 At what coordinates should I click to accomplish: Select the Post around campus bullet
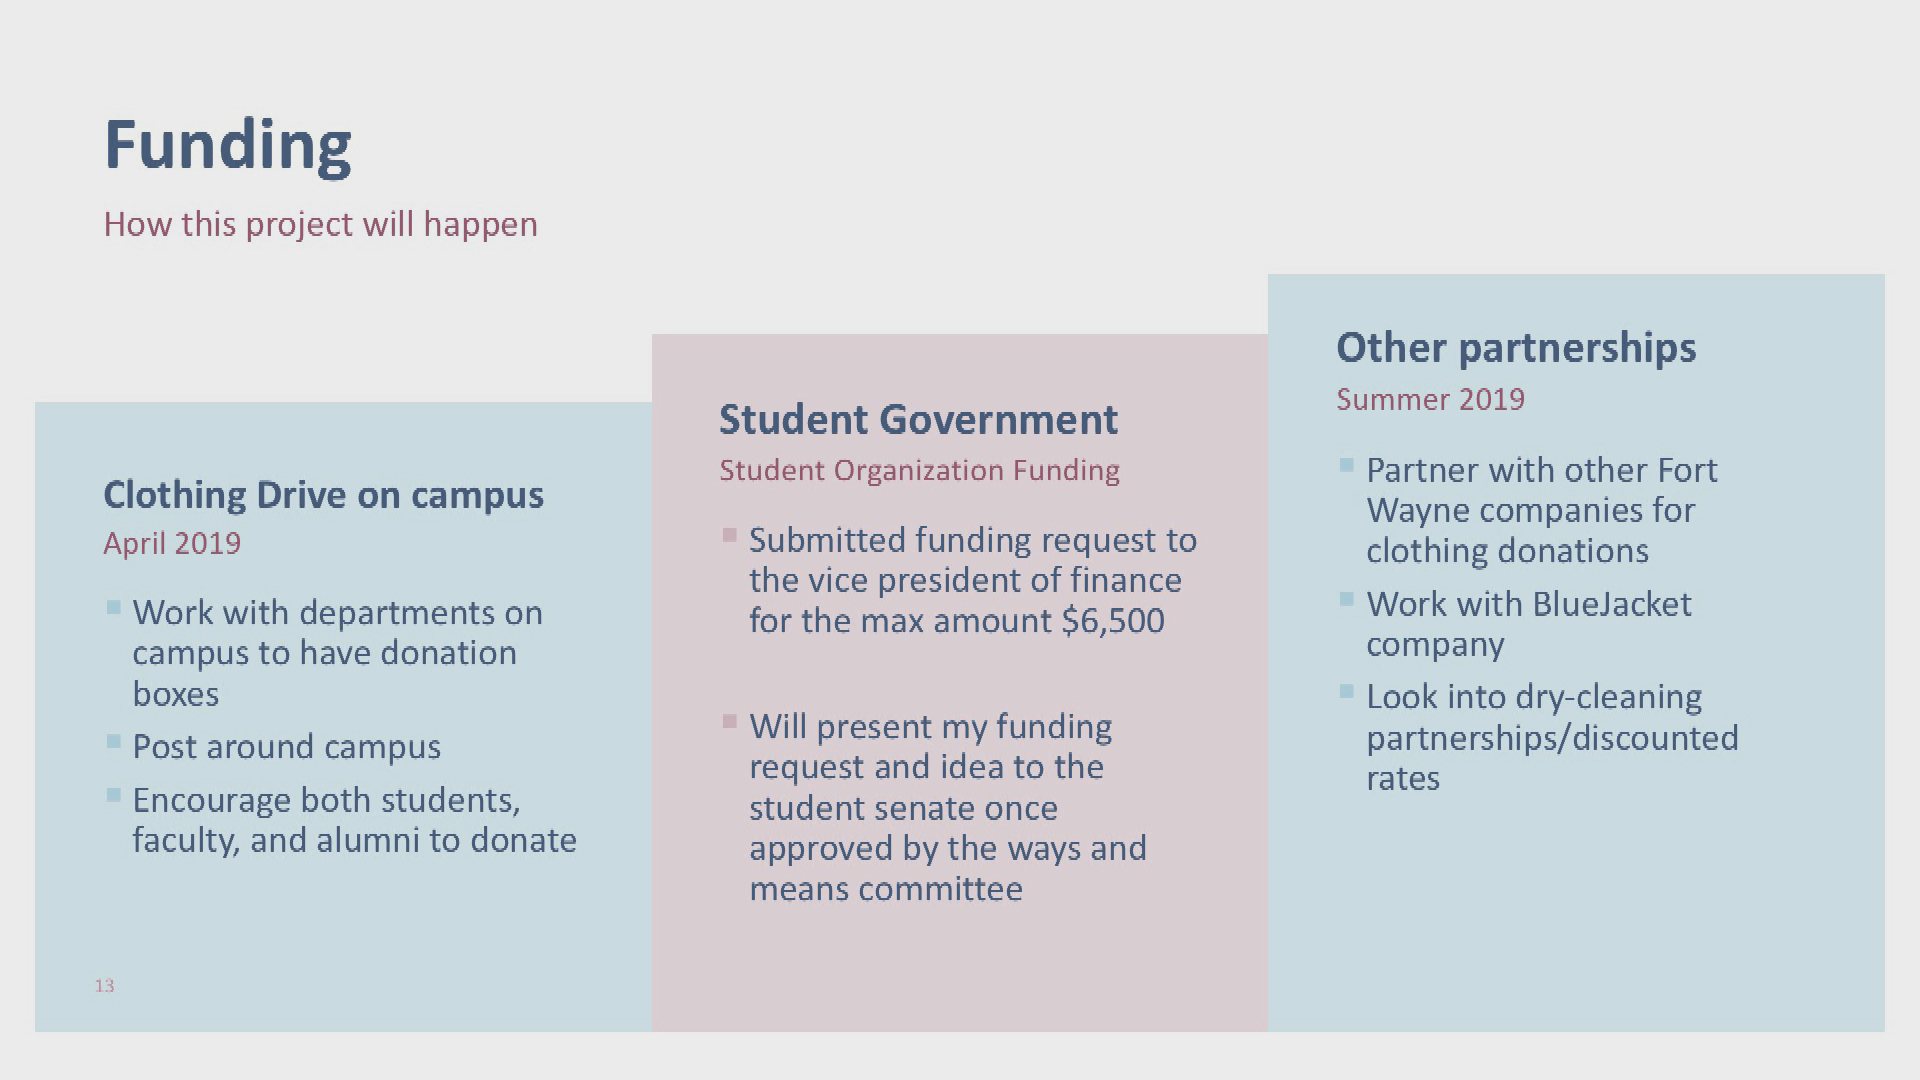[287, 747]
